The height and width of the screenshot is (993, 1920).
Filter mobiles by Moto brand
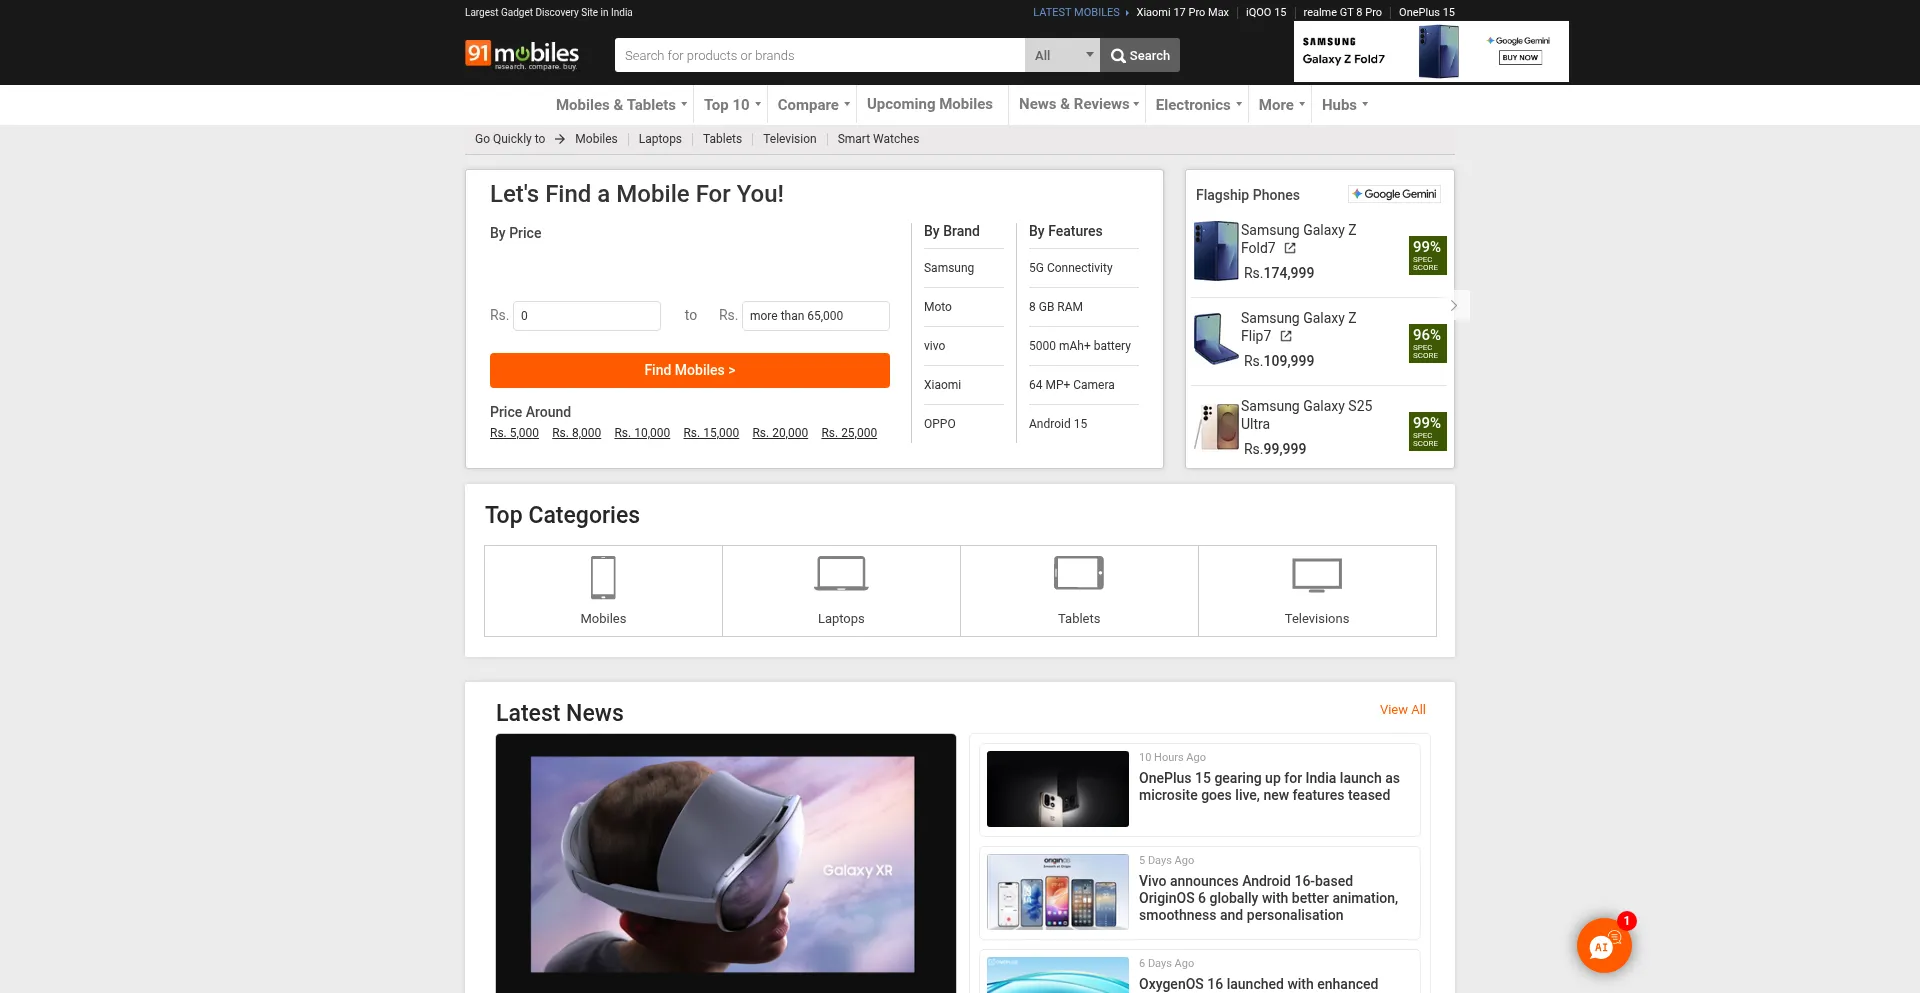coord(938,307)
